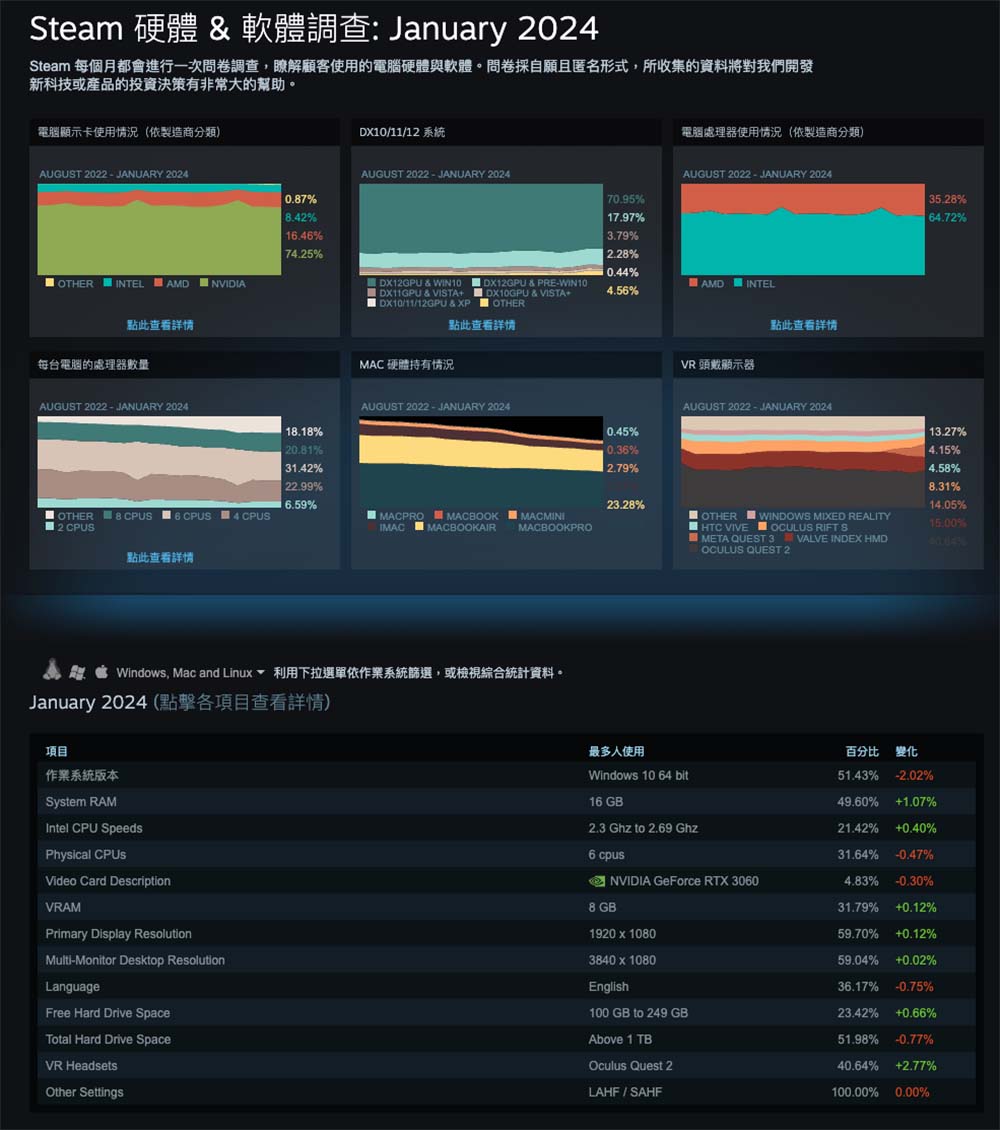
Task: Click the INTEL legend swatch in processor chart
Action: coord(738,282)
